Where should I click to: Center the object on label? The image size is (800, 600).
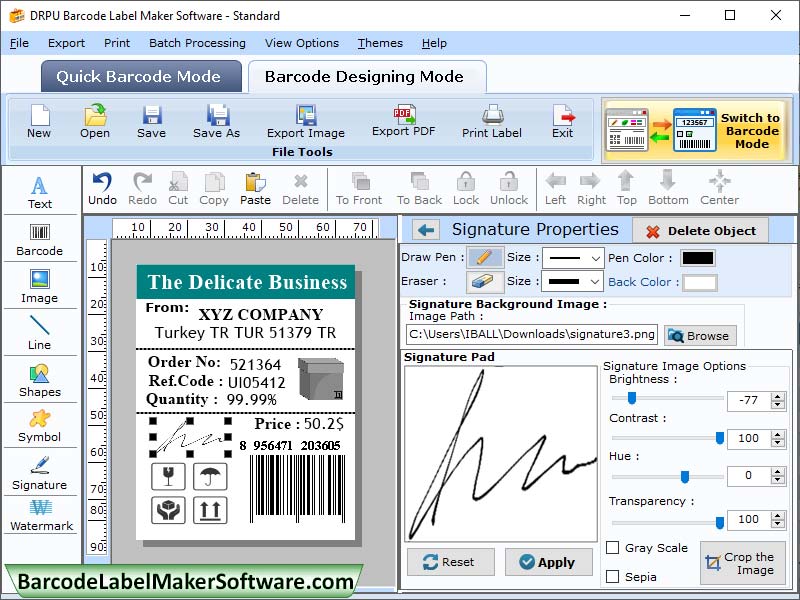pos(719,189)
